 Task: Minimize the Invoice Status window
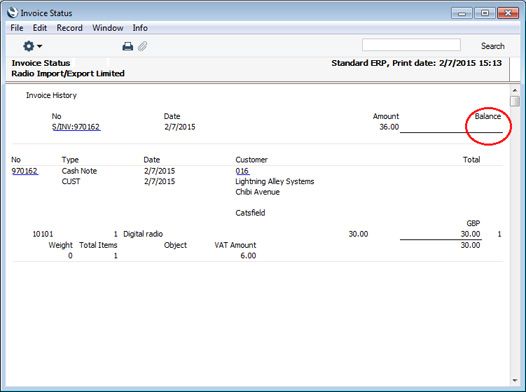coord(462,13)
